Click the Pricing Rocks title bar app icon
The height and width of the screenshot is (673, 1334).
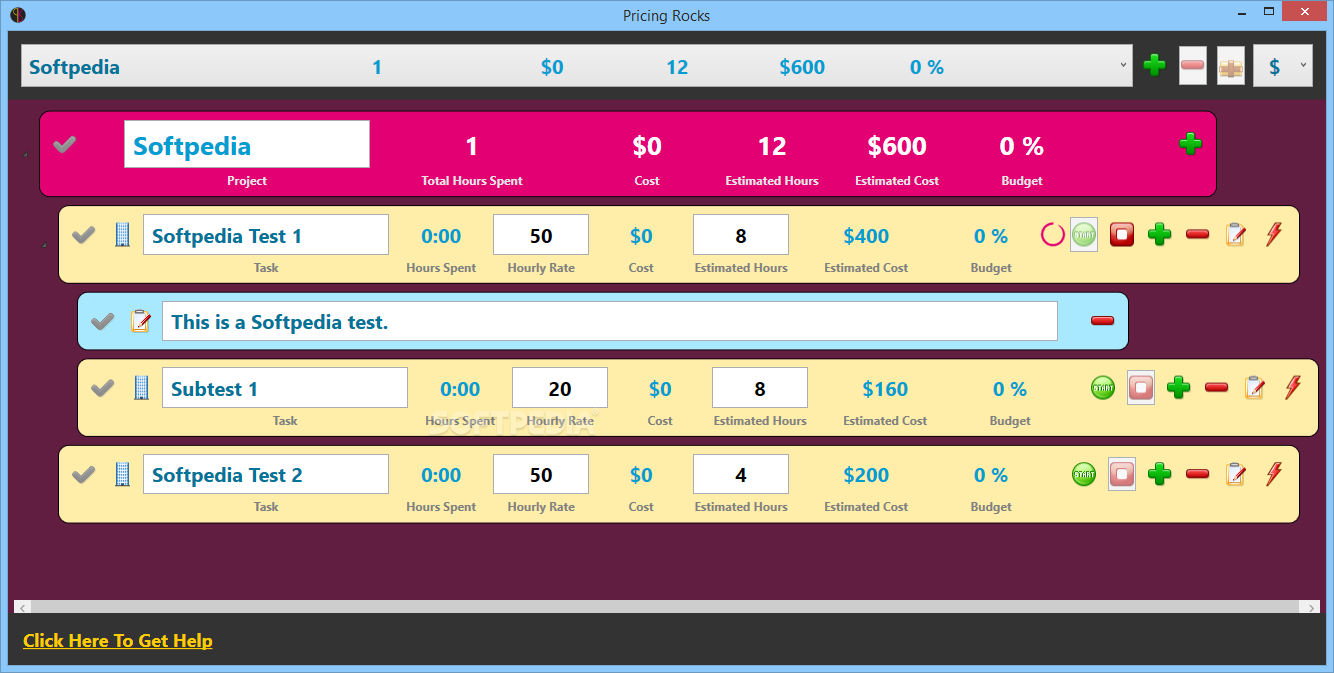pyautogui.click(x=17, y=14)
